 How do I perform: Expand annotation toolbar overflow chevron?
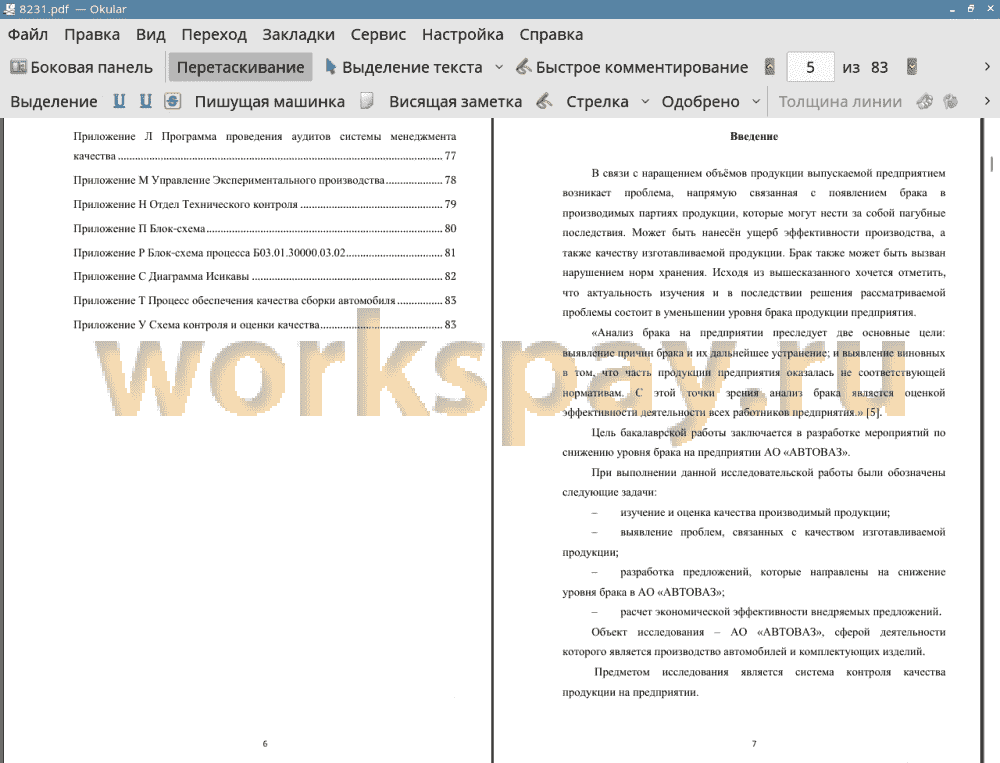tap(987, 101)
